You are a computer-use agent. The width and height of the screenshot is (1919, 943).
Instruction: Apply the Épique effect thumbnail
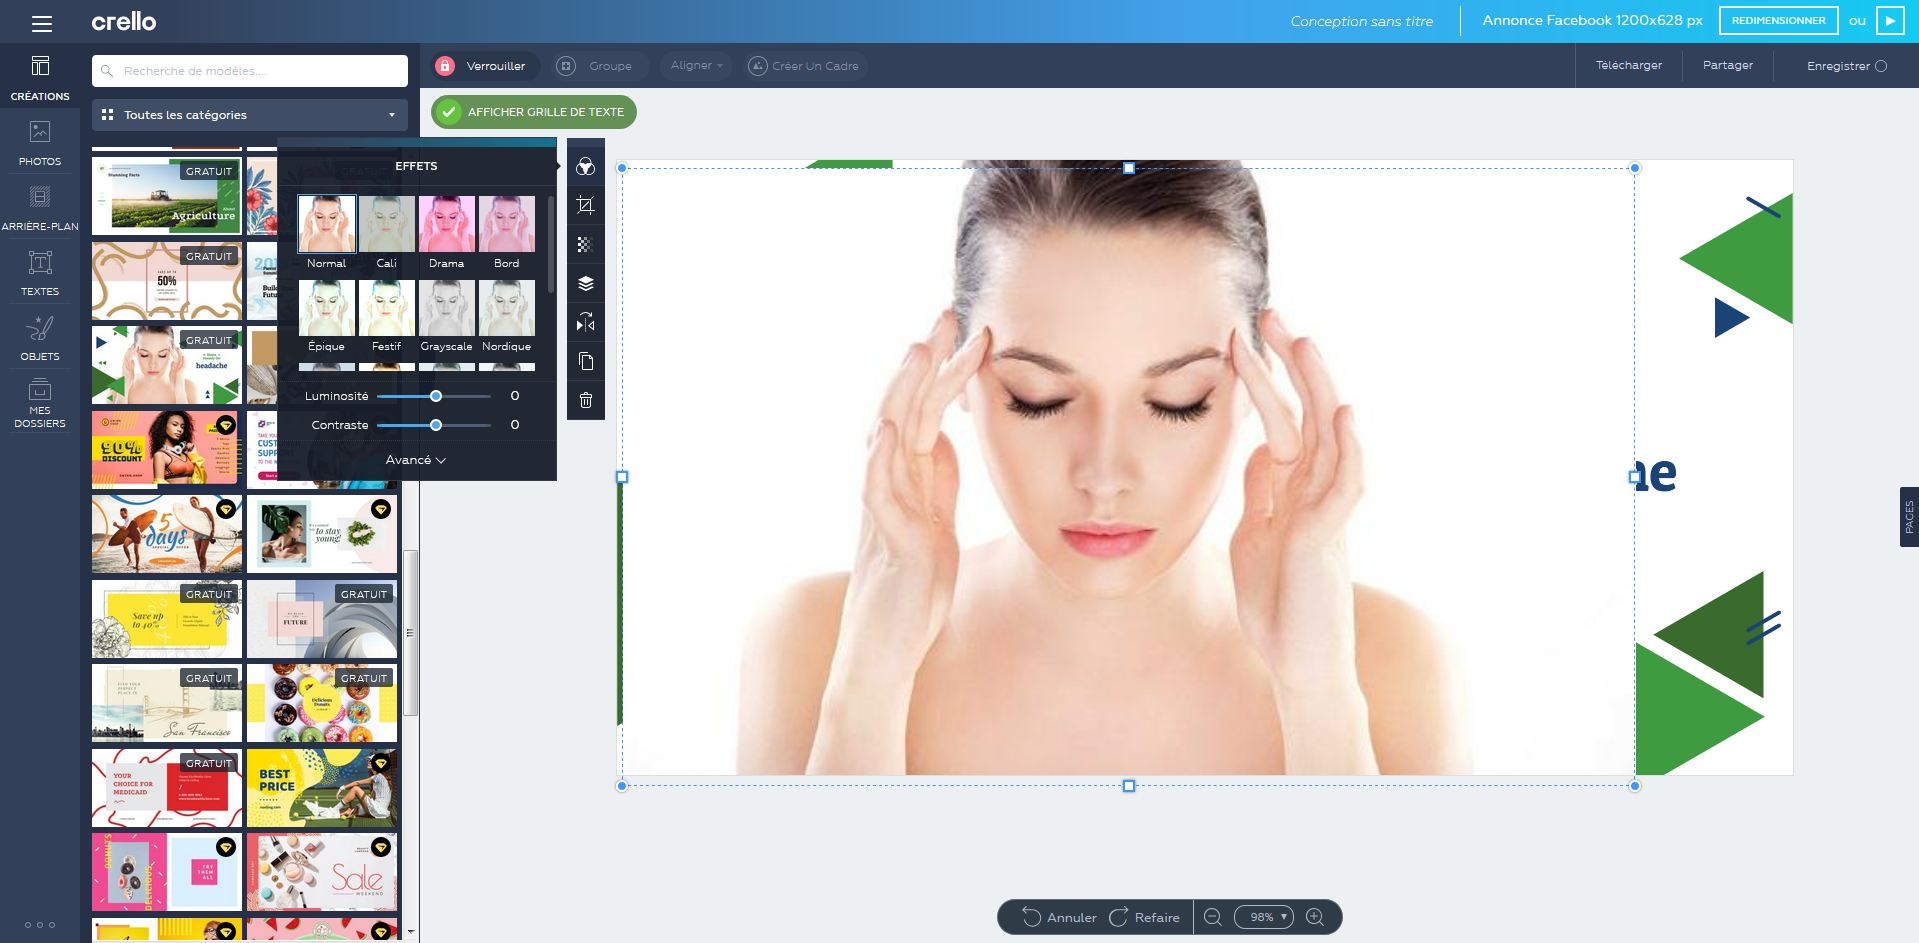point(327,308)
